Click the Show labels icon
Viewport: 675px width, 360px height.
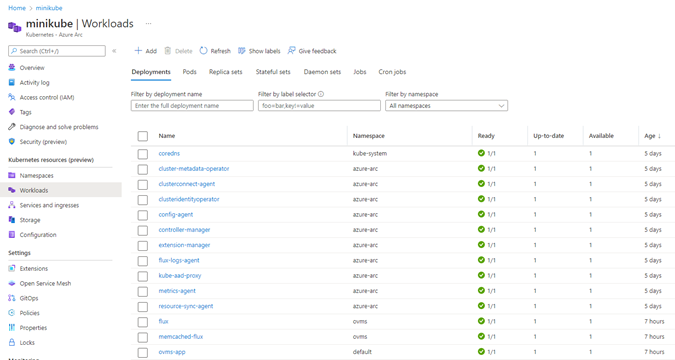[x=242, y=51]
